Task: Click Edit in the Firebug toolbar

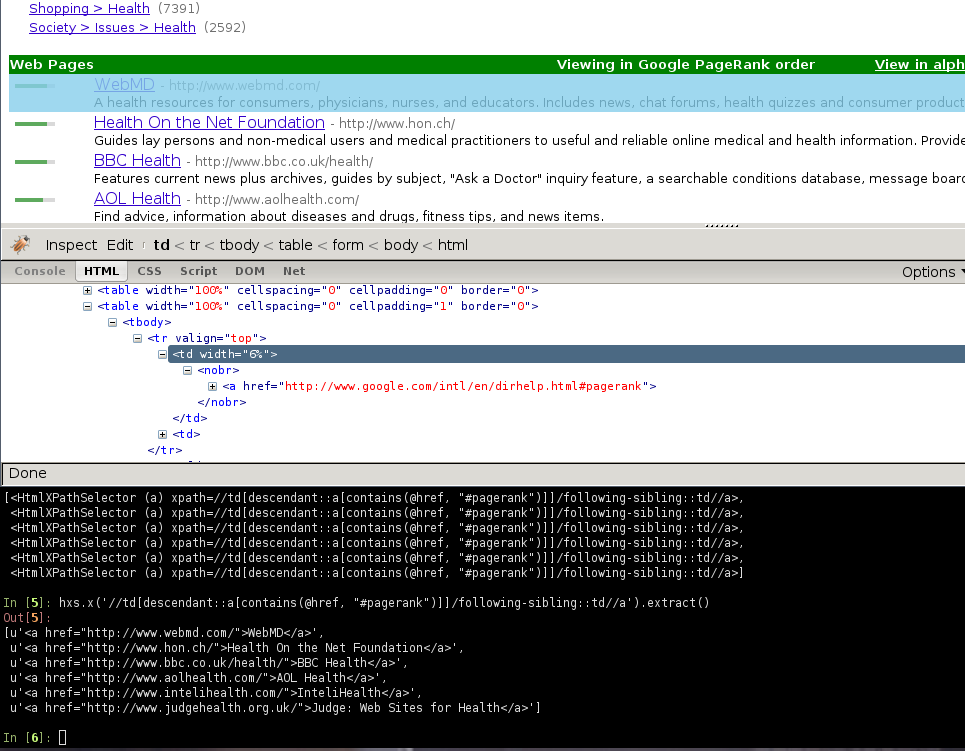Action: pyautogui.click(x=120, y=245)
